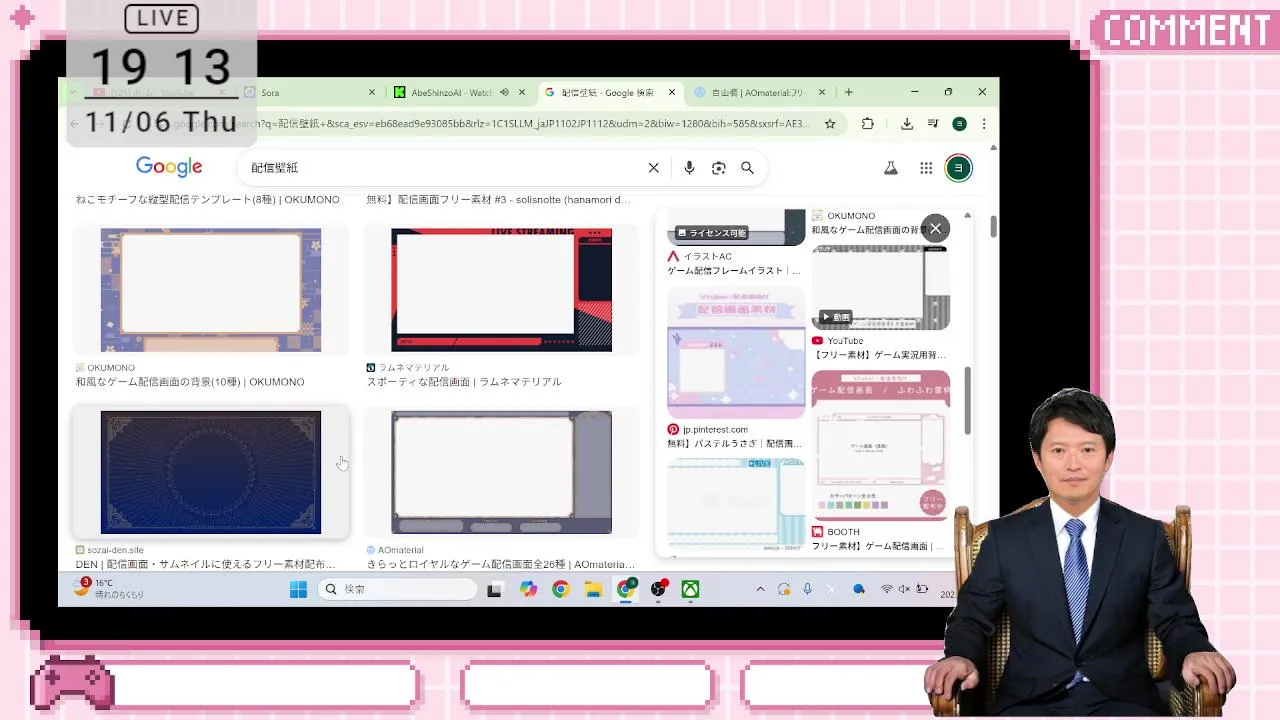
Task: Show hidden system tray icons
Action: [x=760, y=590]
